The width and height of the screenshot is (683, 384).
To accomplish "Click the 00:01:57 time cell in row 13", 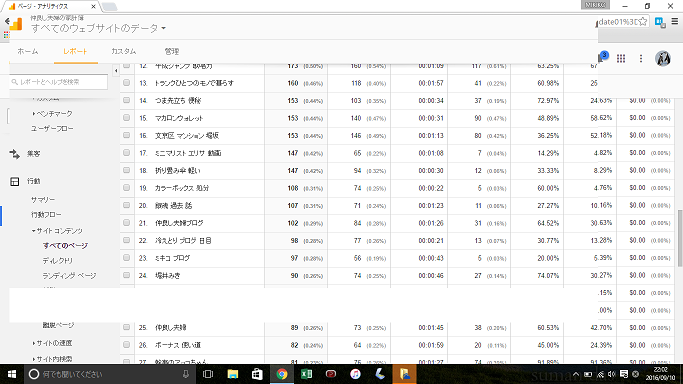I will point(431,83).
